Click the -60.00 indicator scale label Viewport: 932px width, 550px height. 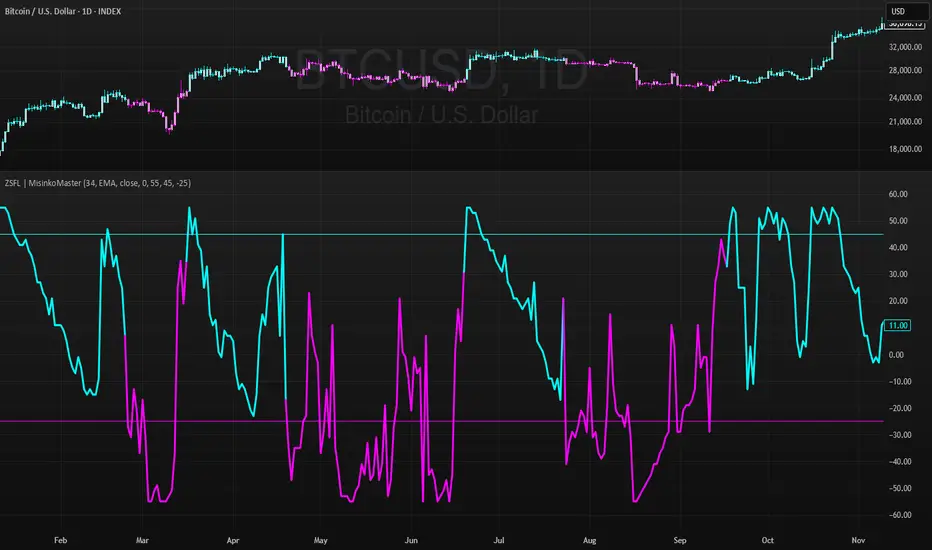click(899, 516)
